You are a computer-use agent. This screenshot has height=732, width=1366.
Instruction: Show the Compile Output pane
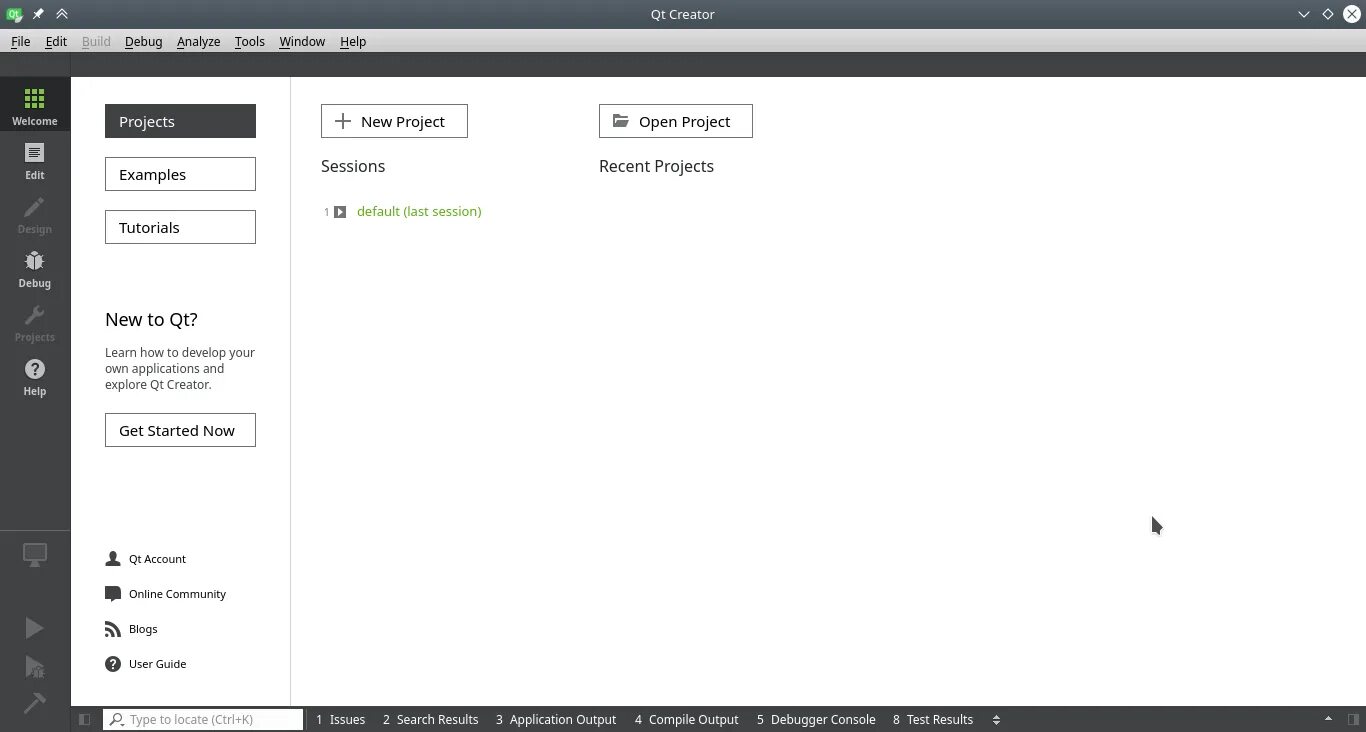point(686,719)
